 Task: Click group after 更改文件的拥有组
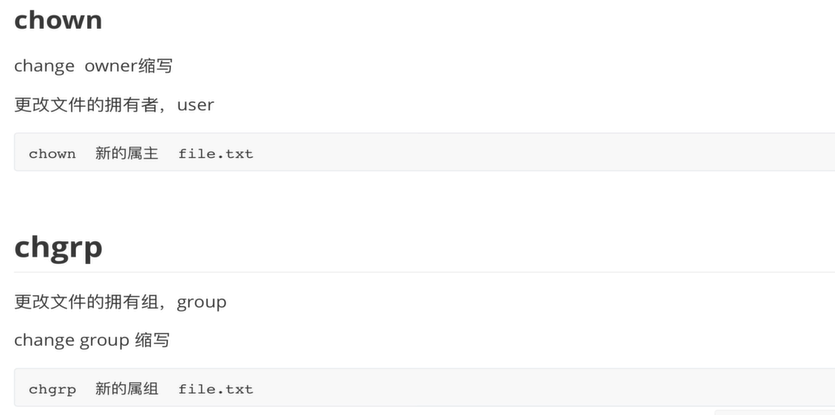pos(201,303)
